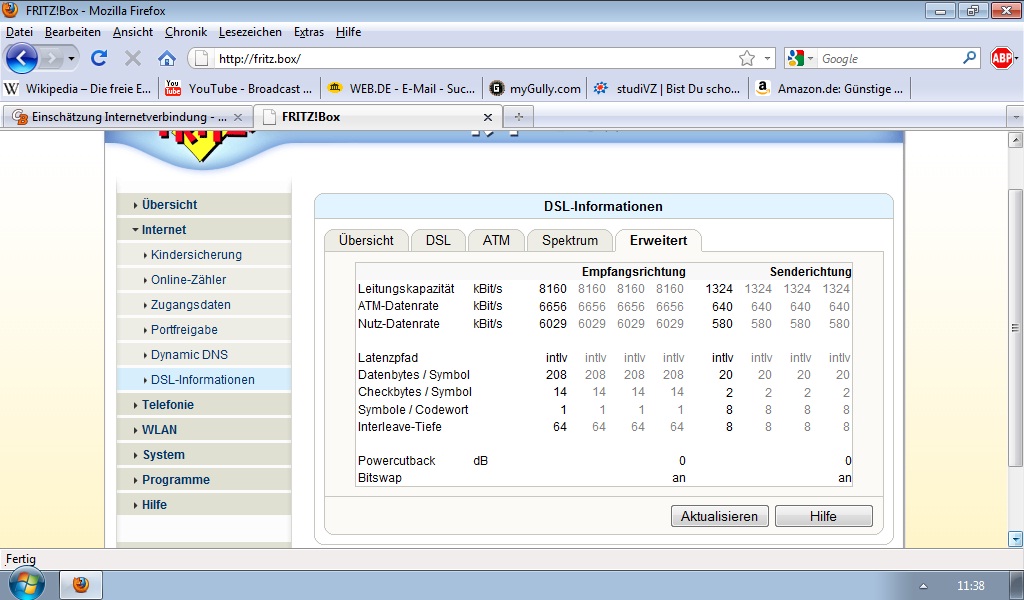Image resolution: width=1024 pixels, height=600 pixels.
Task: Click the page scrollbar up arrow
Action: 1016,140
